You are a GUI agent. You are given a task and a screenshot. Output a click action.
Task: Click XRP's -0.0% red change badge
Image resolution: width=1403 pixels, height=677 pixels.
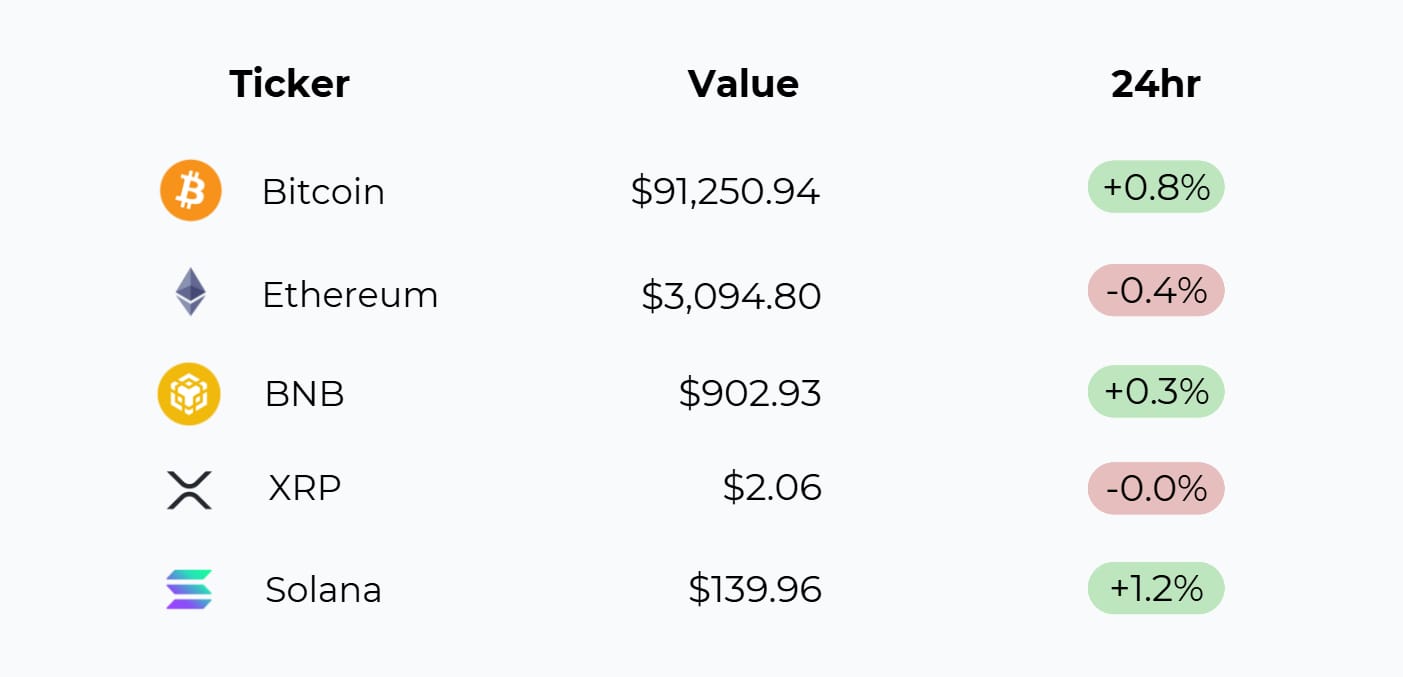pyautogui.click(x=1156, y=488)
